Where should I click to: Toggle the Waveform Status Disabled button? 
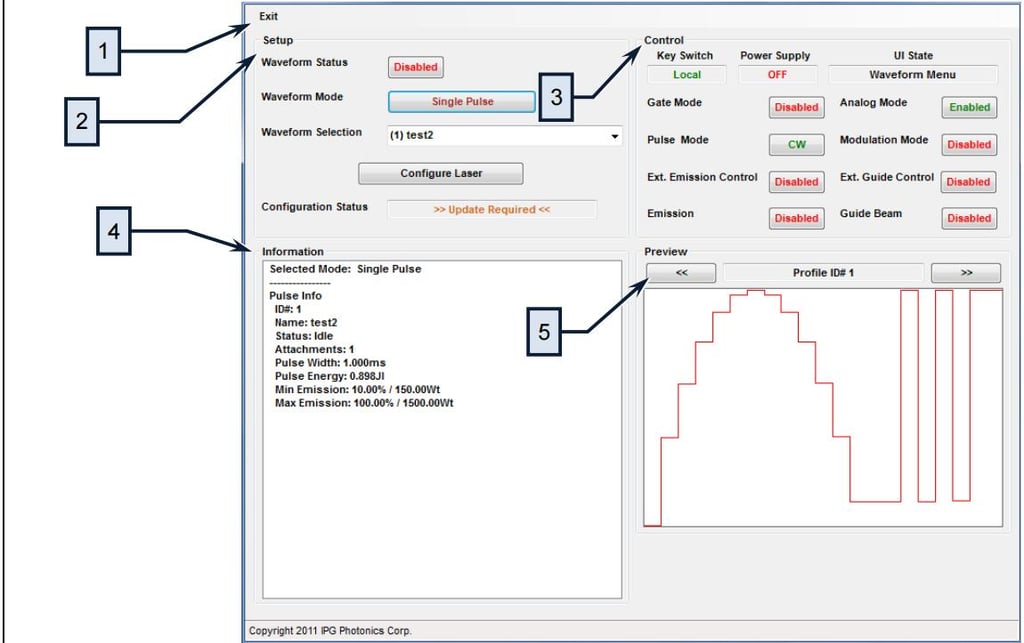pos(415,67)
